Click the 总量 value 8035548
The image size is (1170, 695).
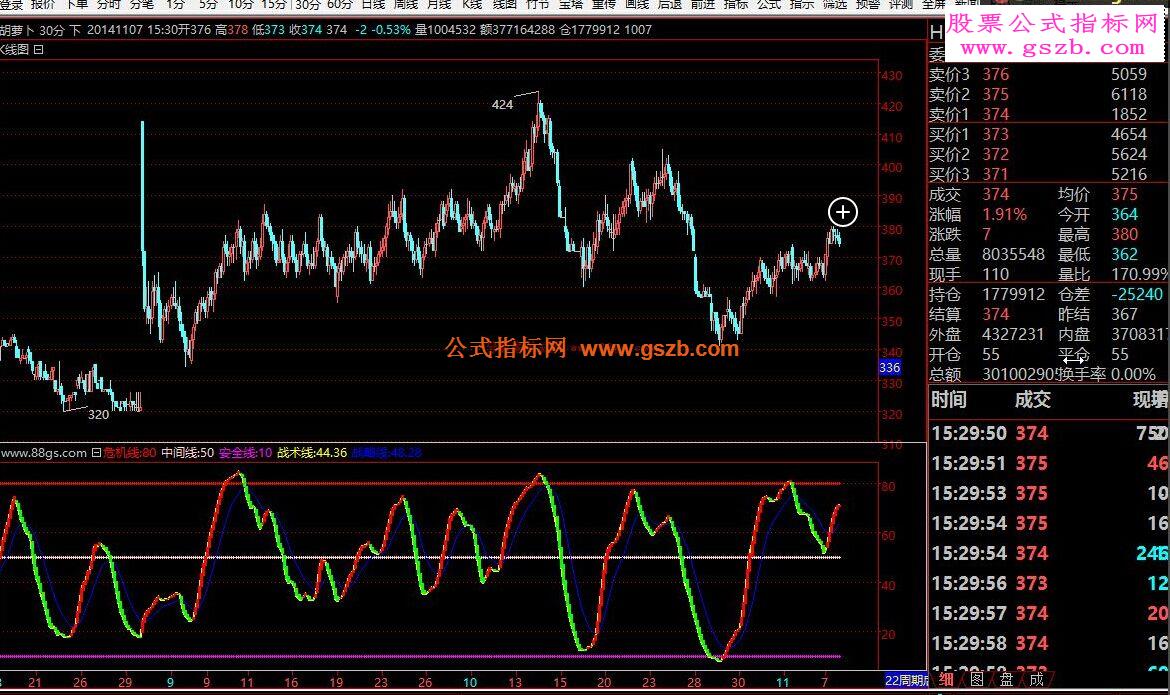click(1013, 255)
